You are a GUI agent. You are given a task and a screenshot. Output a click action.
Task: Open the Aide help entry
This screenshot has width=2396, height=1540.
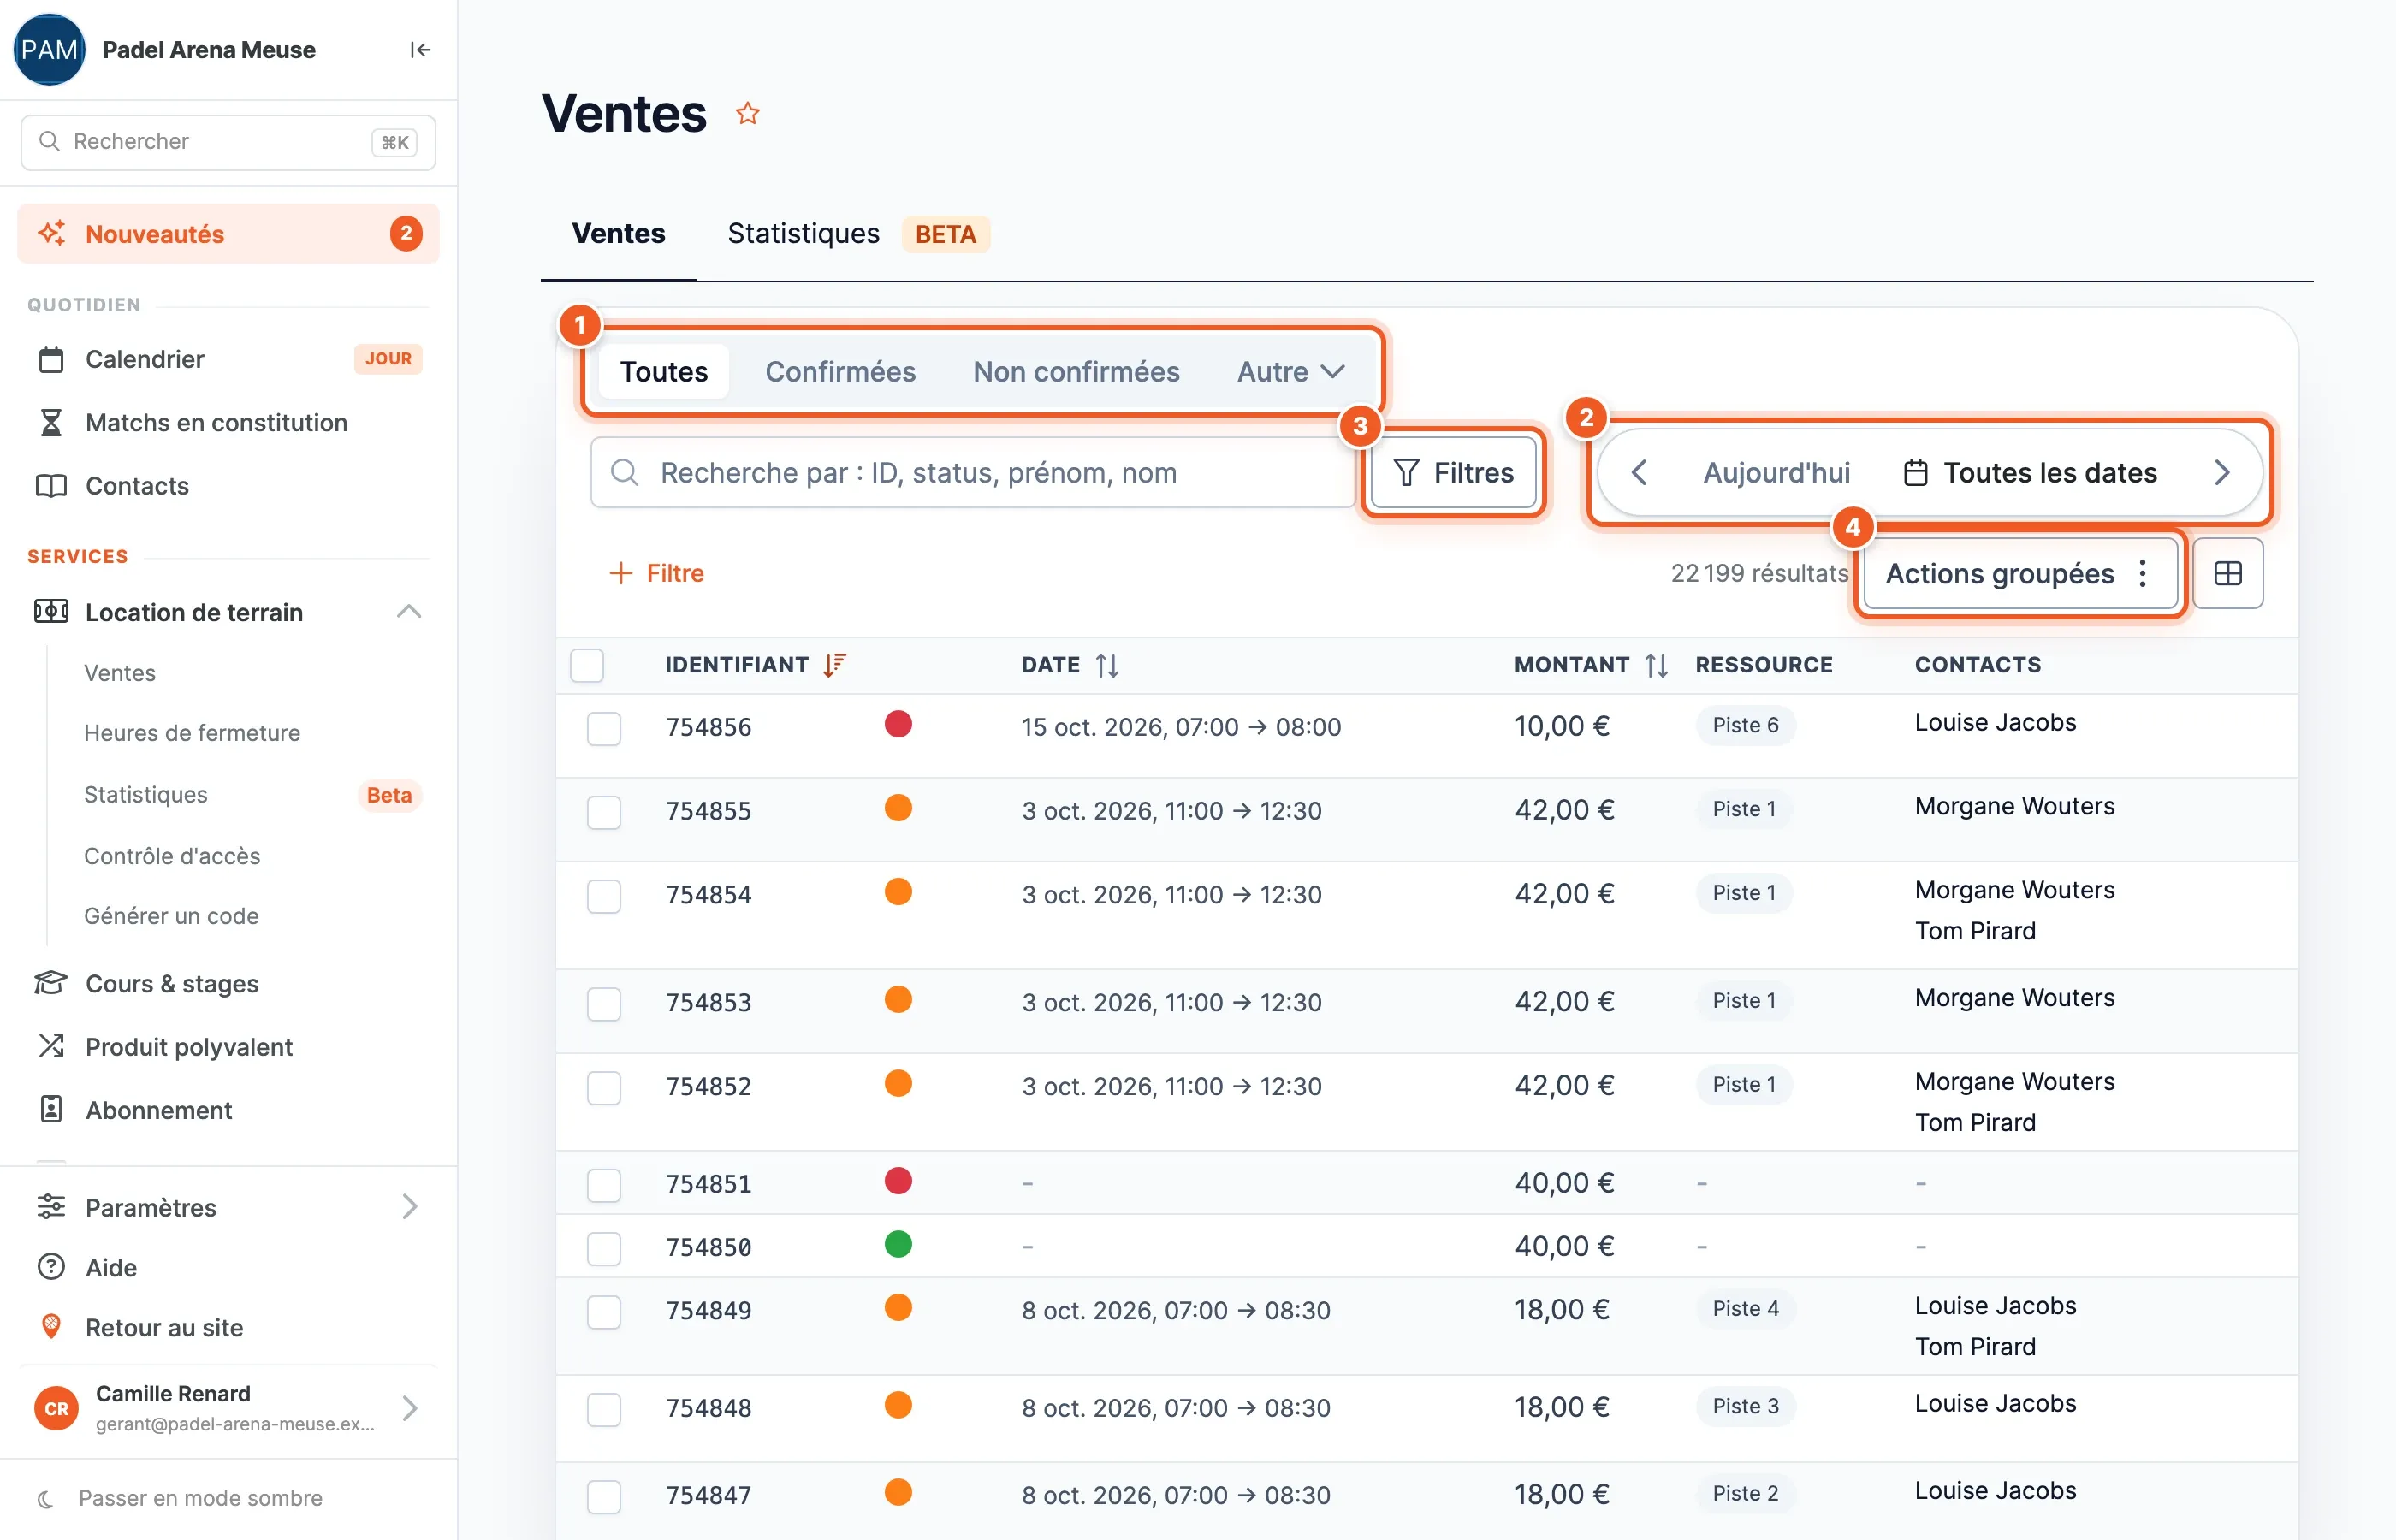click(229, 1267)
